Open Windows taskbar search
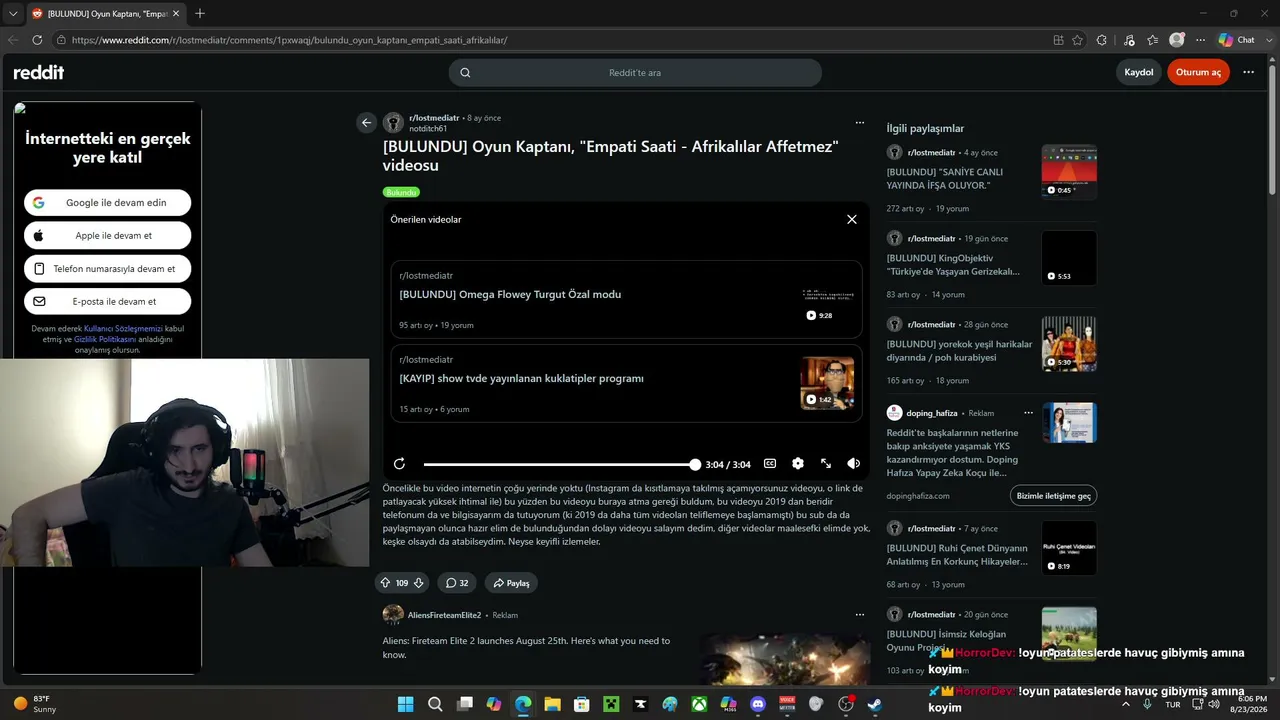Viewport: 1280px width, 720px height. (435, 704)
